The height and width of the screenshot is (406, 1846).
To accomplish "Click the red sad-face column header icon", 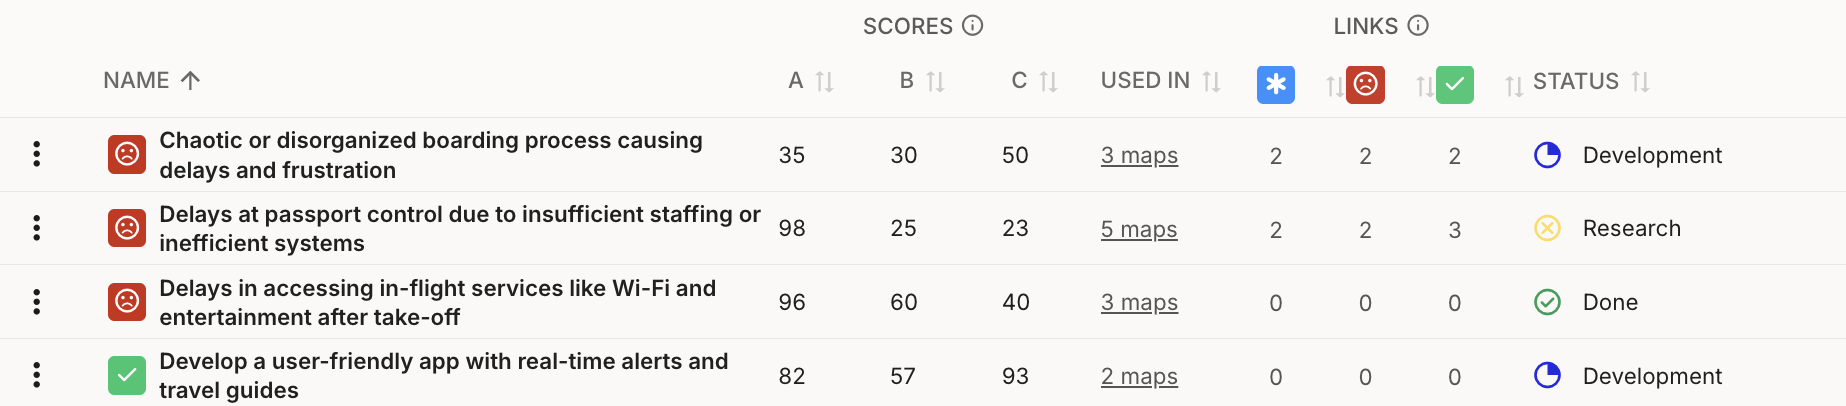I will (1365, 84).
